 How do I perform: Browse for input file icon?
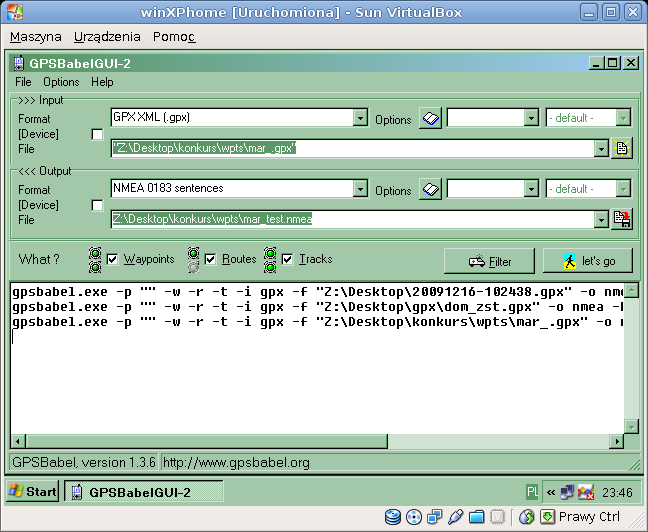(622, 148)
